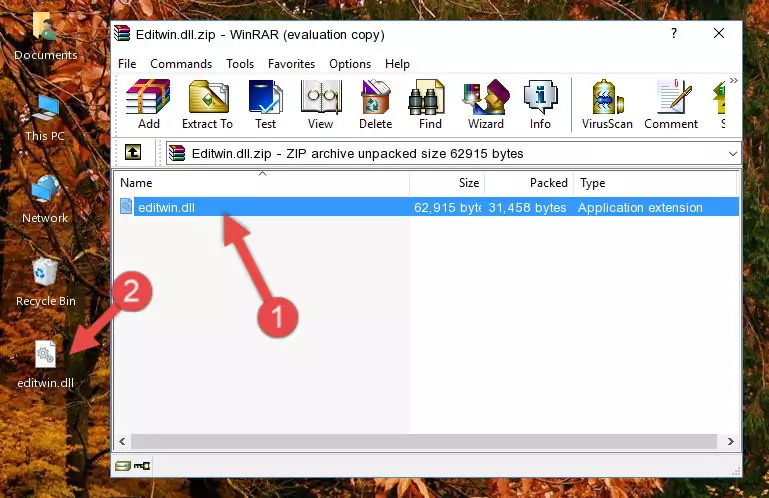Open the Commands menu

coord(181,64)
